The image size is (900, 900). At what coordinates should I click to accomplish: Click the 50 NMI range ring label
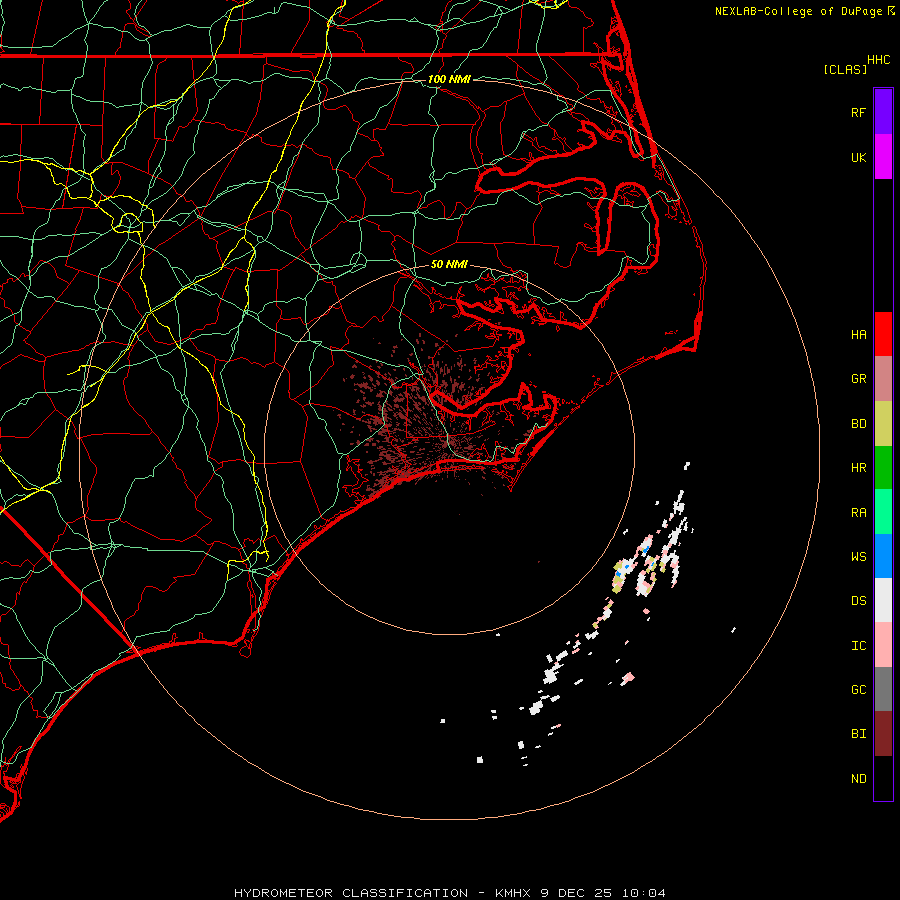click(449, 265)
